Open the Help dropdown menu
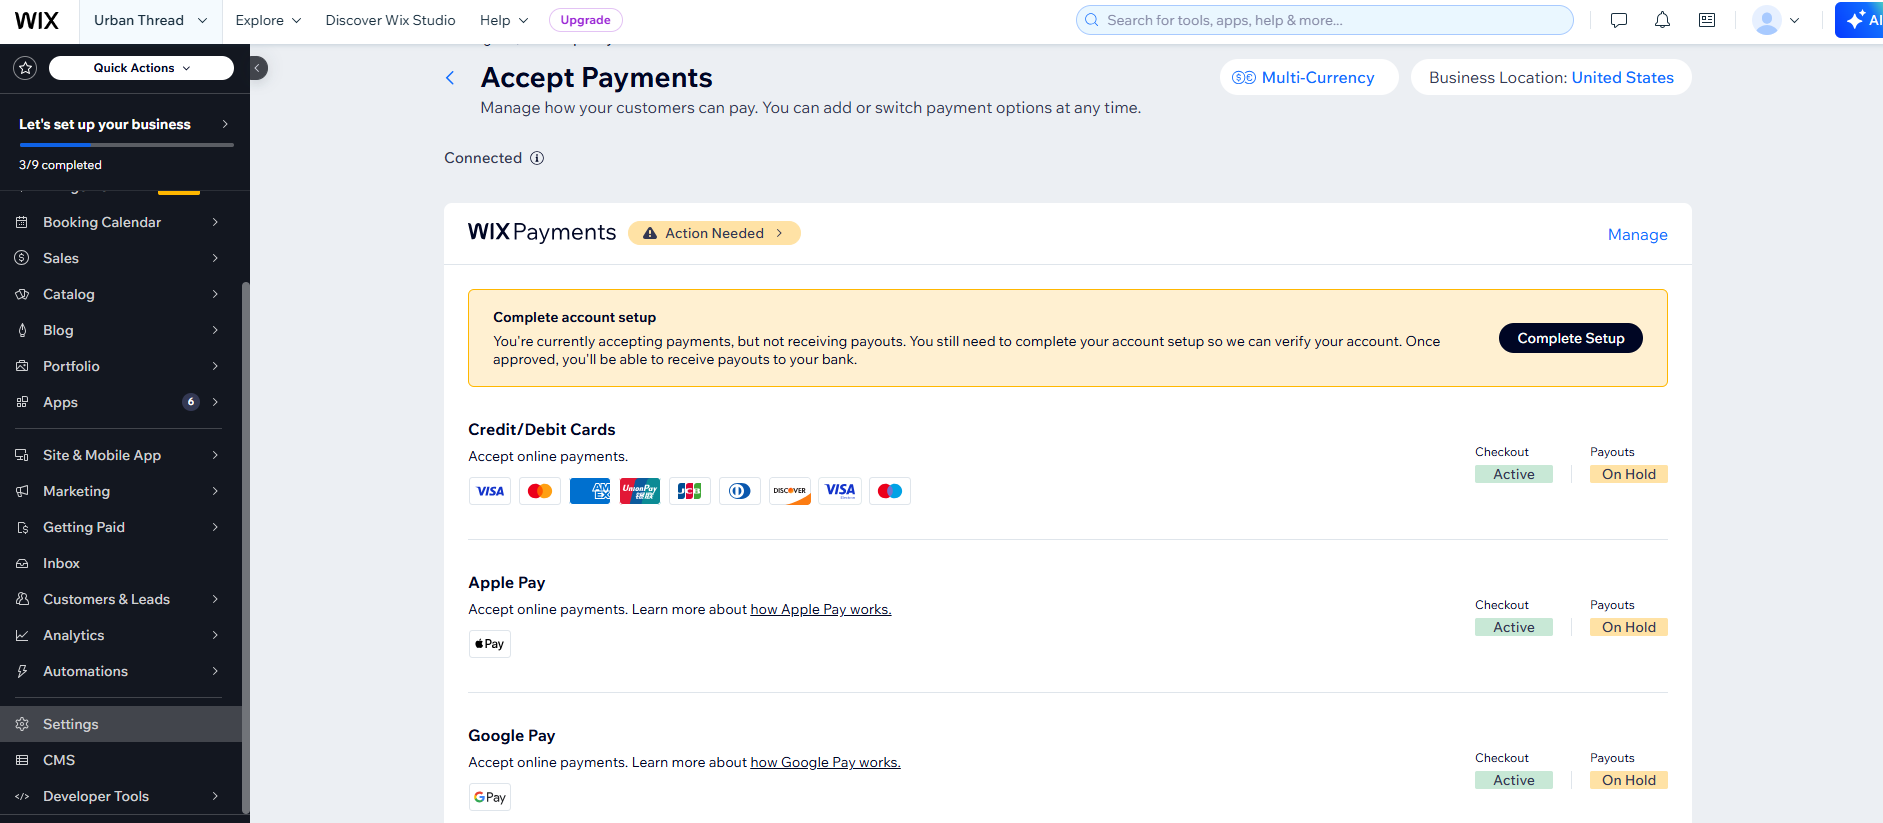Screen dimensions: 1883x823 coord(504,20)
